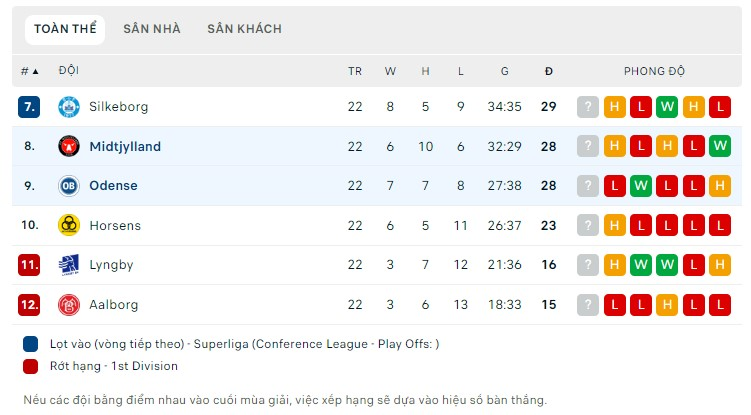Click the Horsens yellow crest icon

(68, 225)
